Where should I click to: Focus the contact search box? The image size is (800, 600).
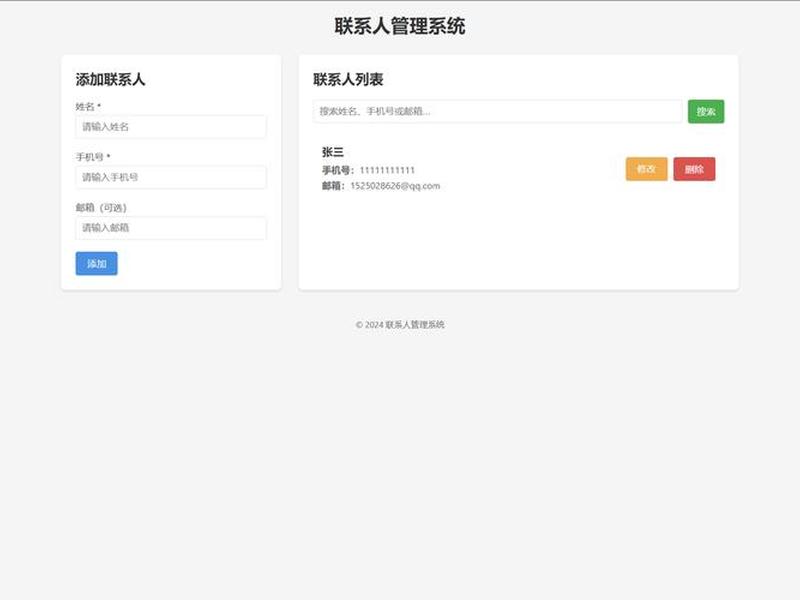[x=497, y=111]
